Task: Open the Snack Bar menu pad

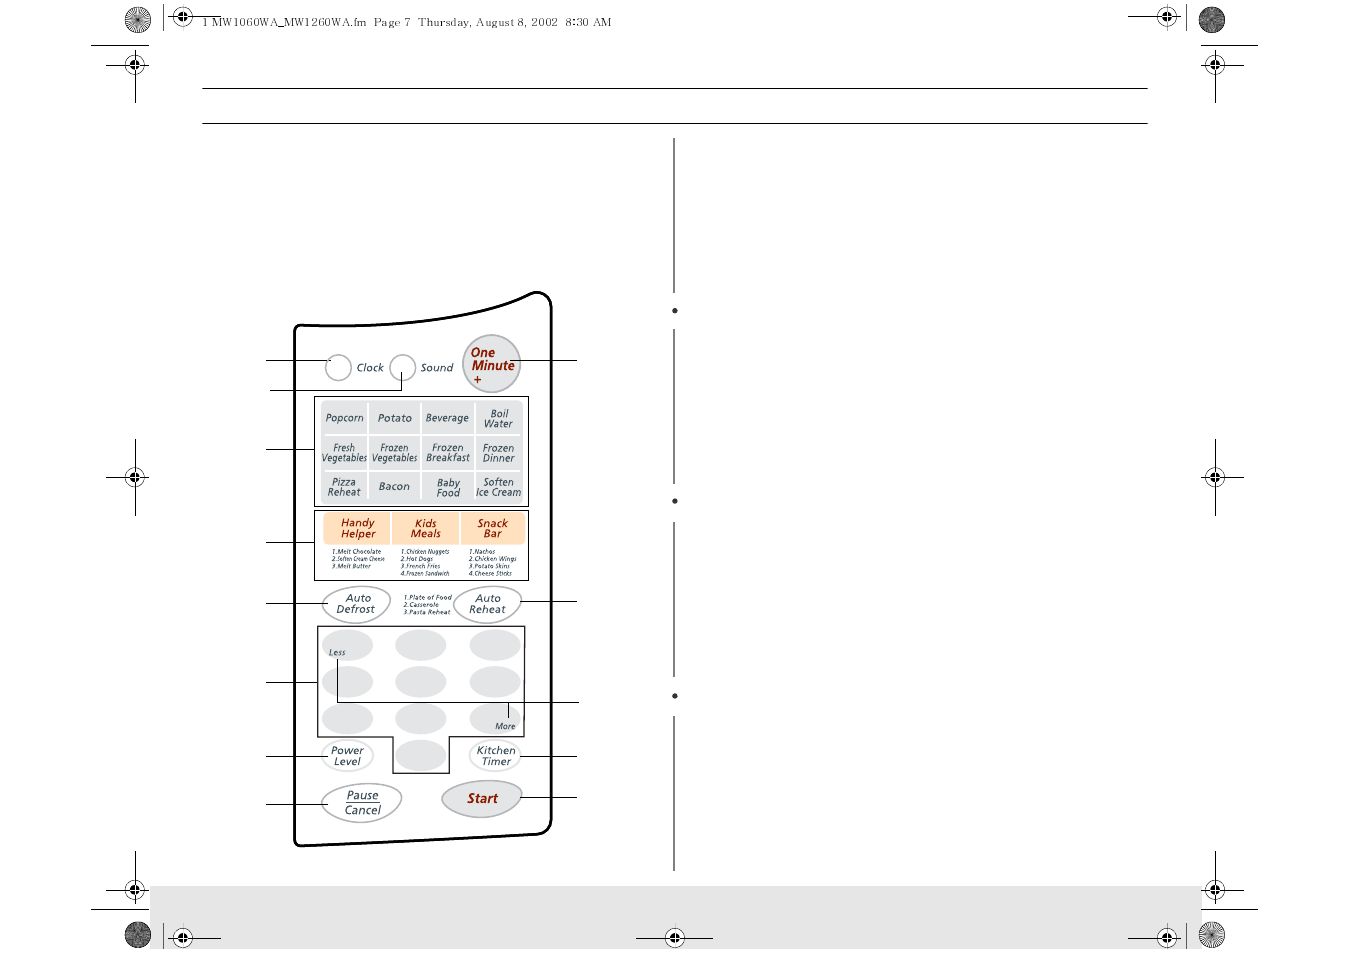Action: [x=493, y=528]
